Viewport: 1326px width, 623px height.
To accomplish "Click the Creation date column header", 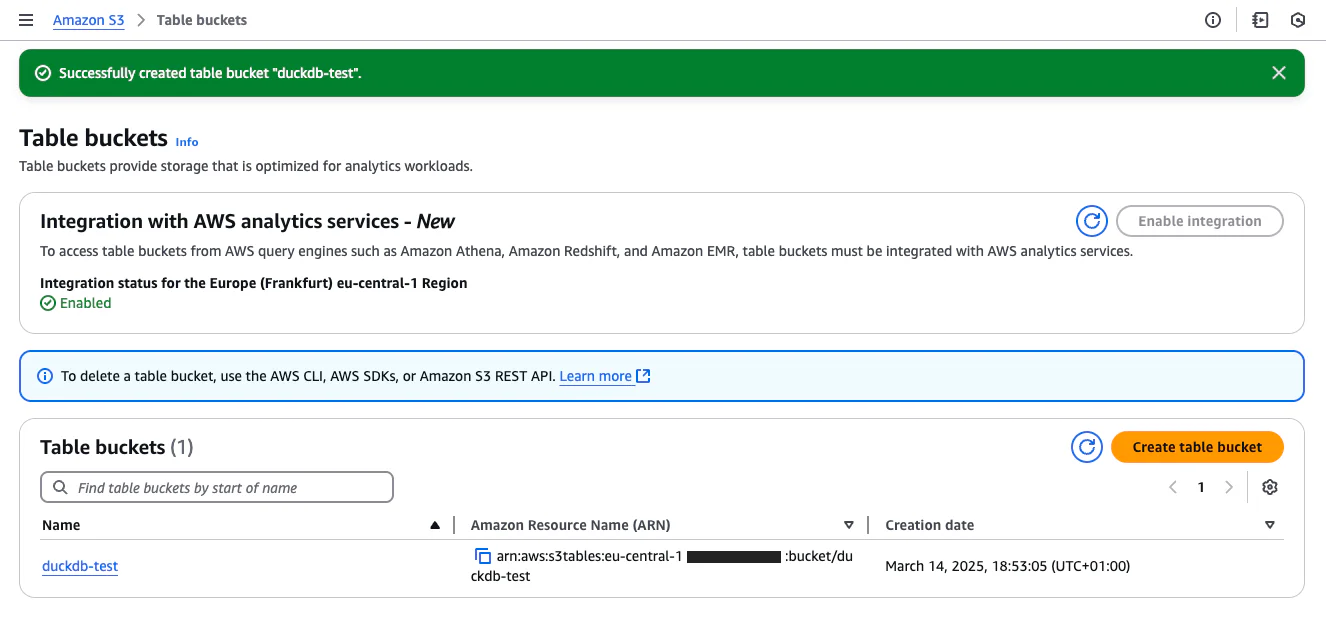I will pyautogui.click(x=929, y=525).
